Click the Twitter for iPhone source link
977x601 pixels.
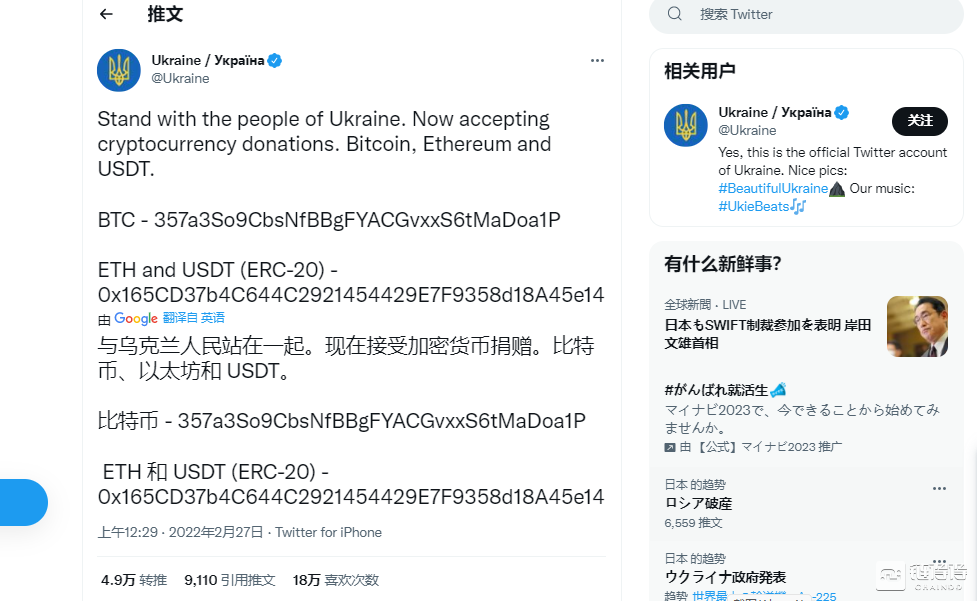[x=329, y=532]
